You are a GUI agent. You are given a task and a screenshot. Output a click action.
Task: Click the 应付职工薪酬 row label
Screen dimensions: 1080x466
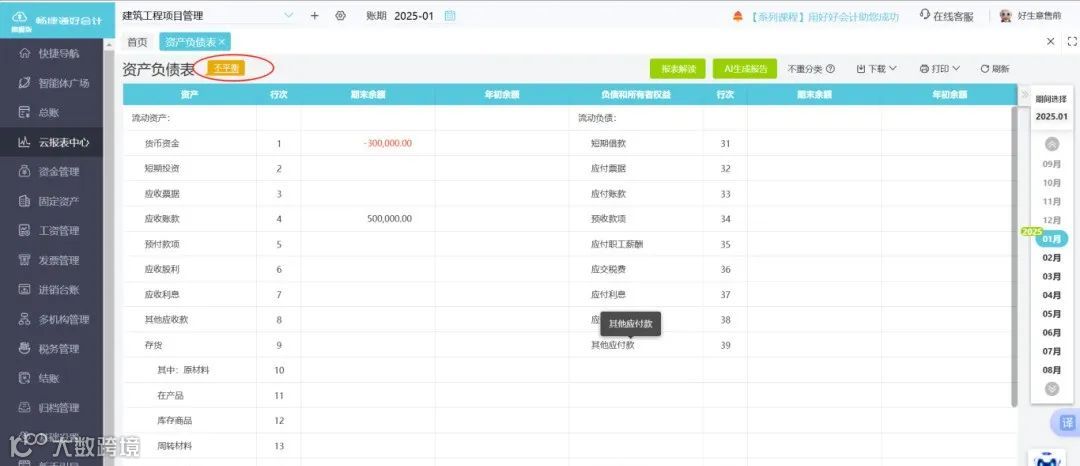616,244
